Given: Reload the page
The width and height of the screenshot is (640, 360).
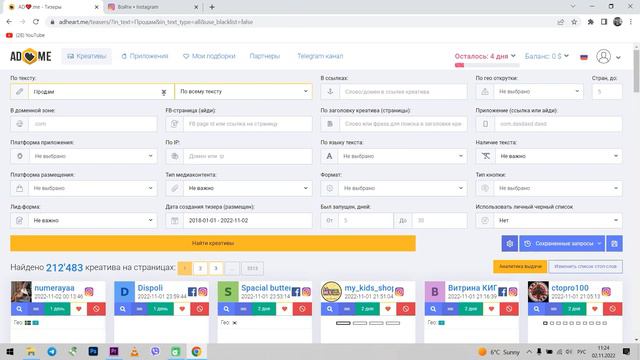Looking at the screenshot, I should (36, 22).
